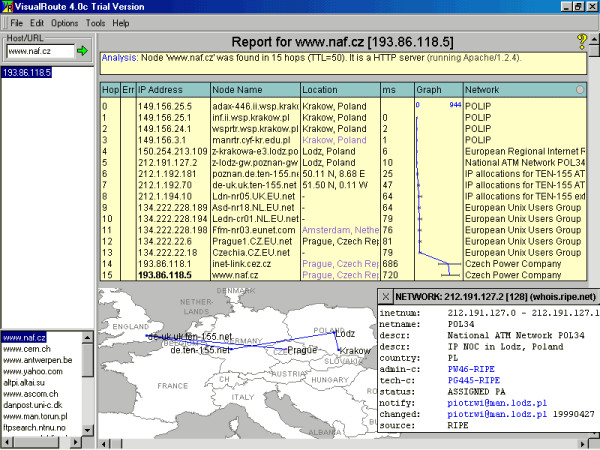Click the Hop column header
This screenshot has height=450, width=600.
[x=111, y=90]
